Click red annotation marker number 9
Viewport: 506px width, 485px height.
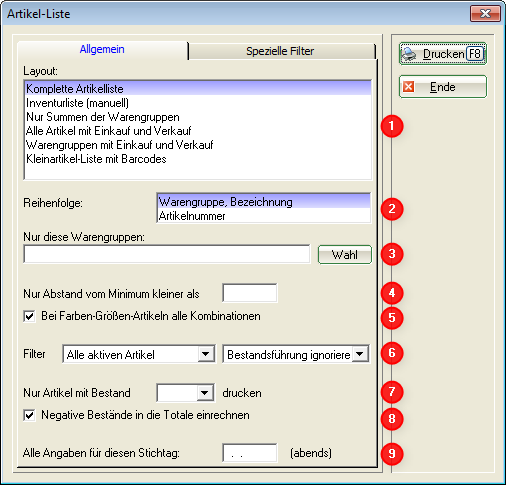point(392,453)
